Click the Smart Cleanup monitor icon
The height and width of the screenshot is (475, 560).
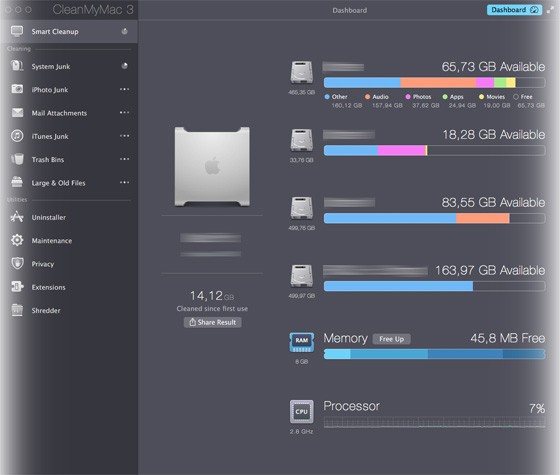(17, 31)
